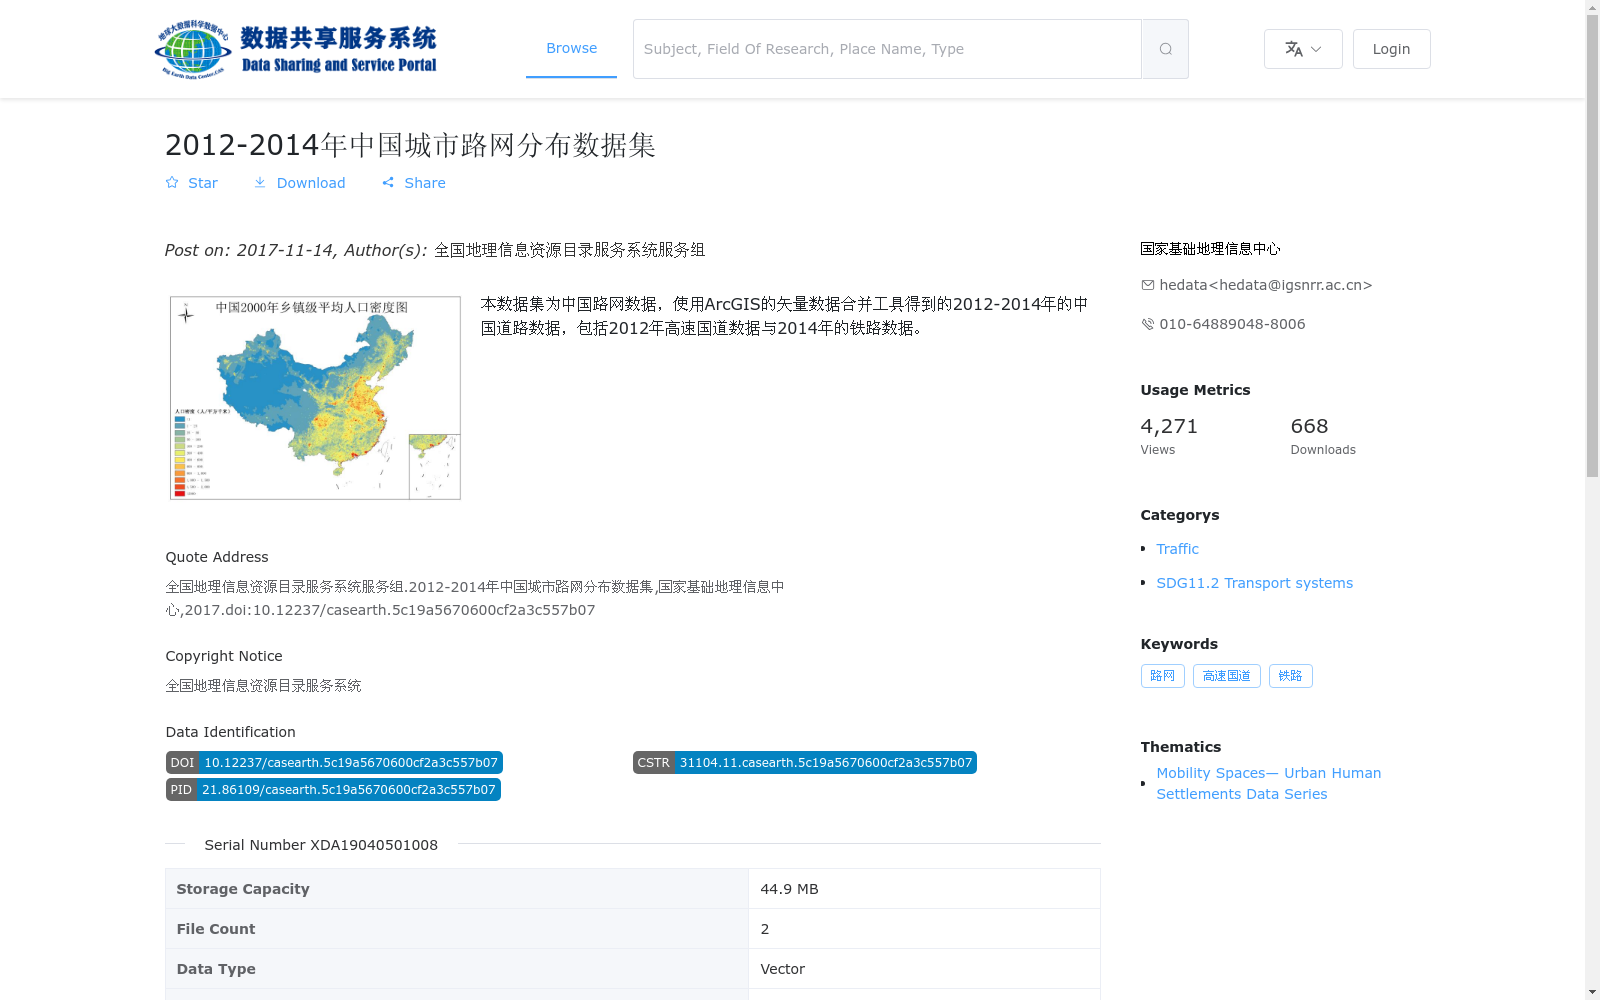
Task: Click the Star link text
Action: pos(203,183)
